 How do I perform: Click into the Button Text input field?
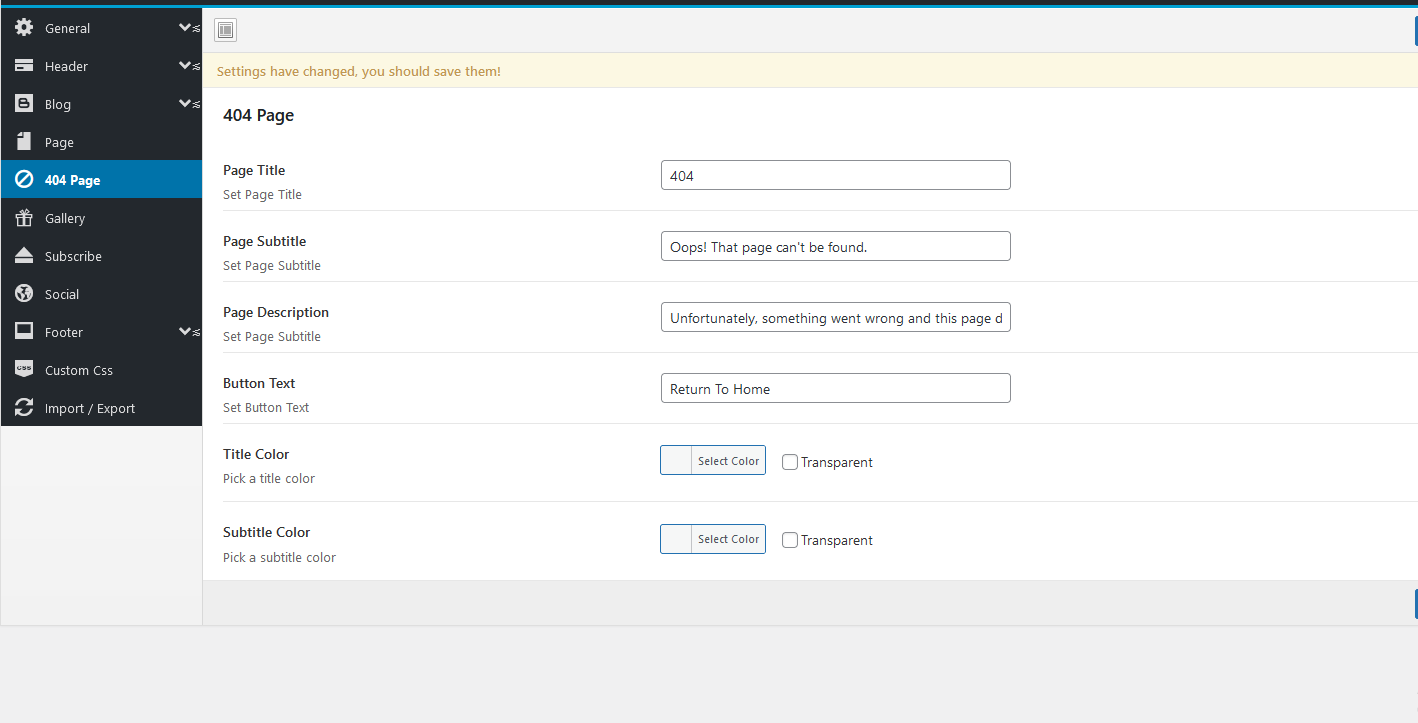[x=835, y=389]
